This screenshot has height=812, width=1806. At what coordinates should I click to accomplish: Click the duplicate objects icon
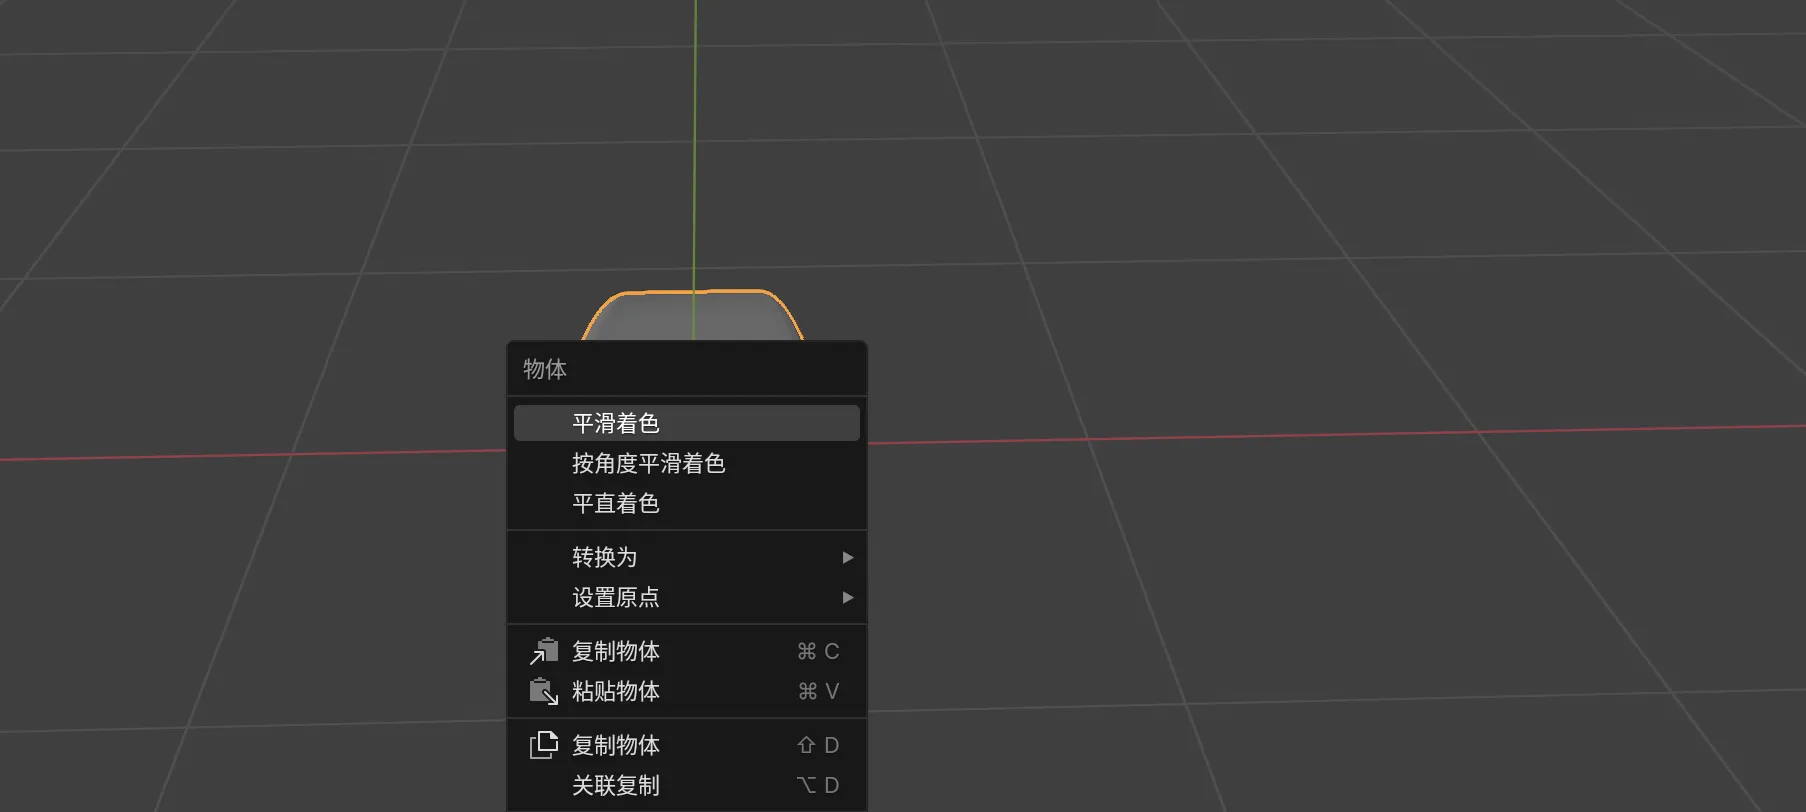tap(543, 745)
